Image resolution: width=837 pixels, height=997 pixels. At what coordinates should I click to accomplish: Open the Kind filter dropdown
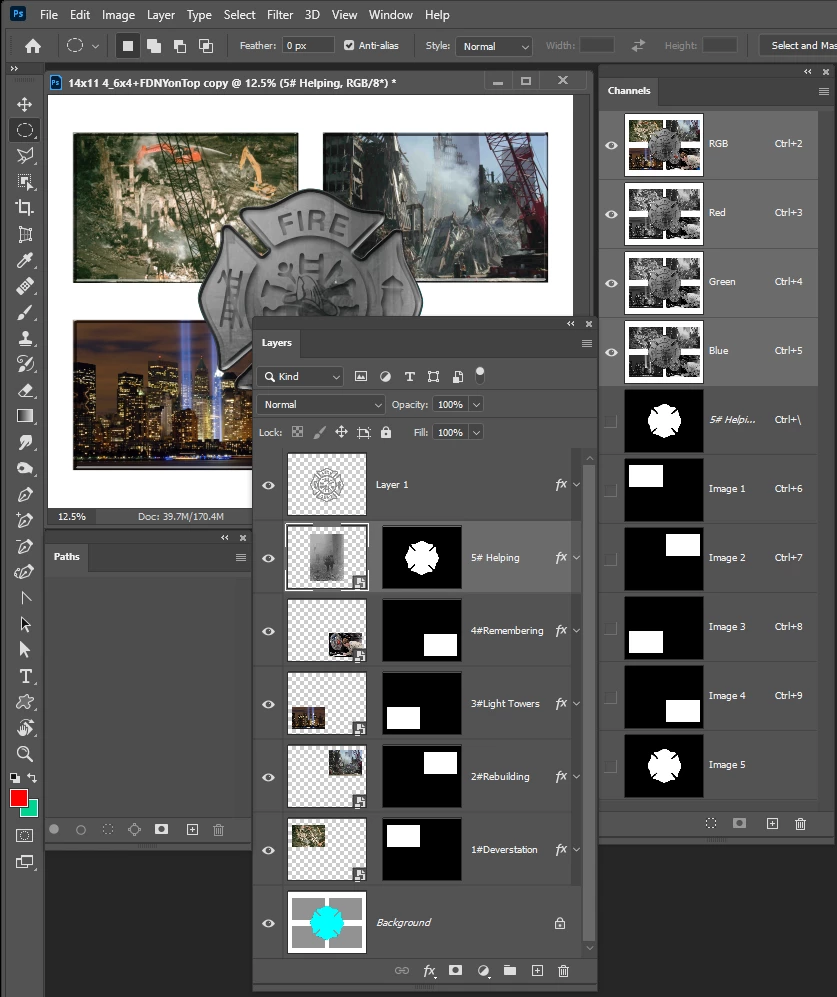[x=301, y=376]
